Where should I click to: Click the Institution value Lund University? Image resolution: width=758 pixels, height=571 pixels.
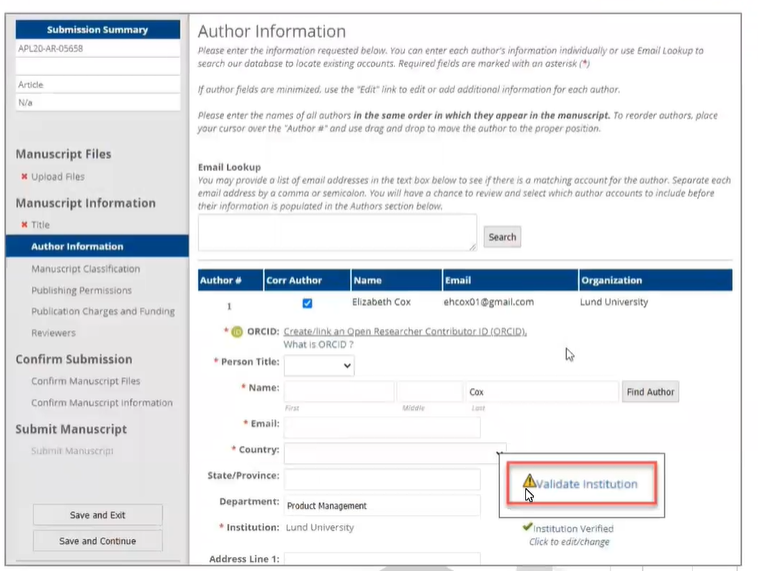point(320,527)
